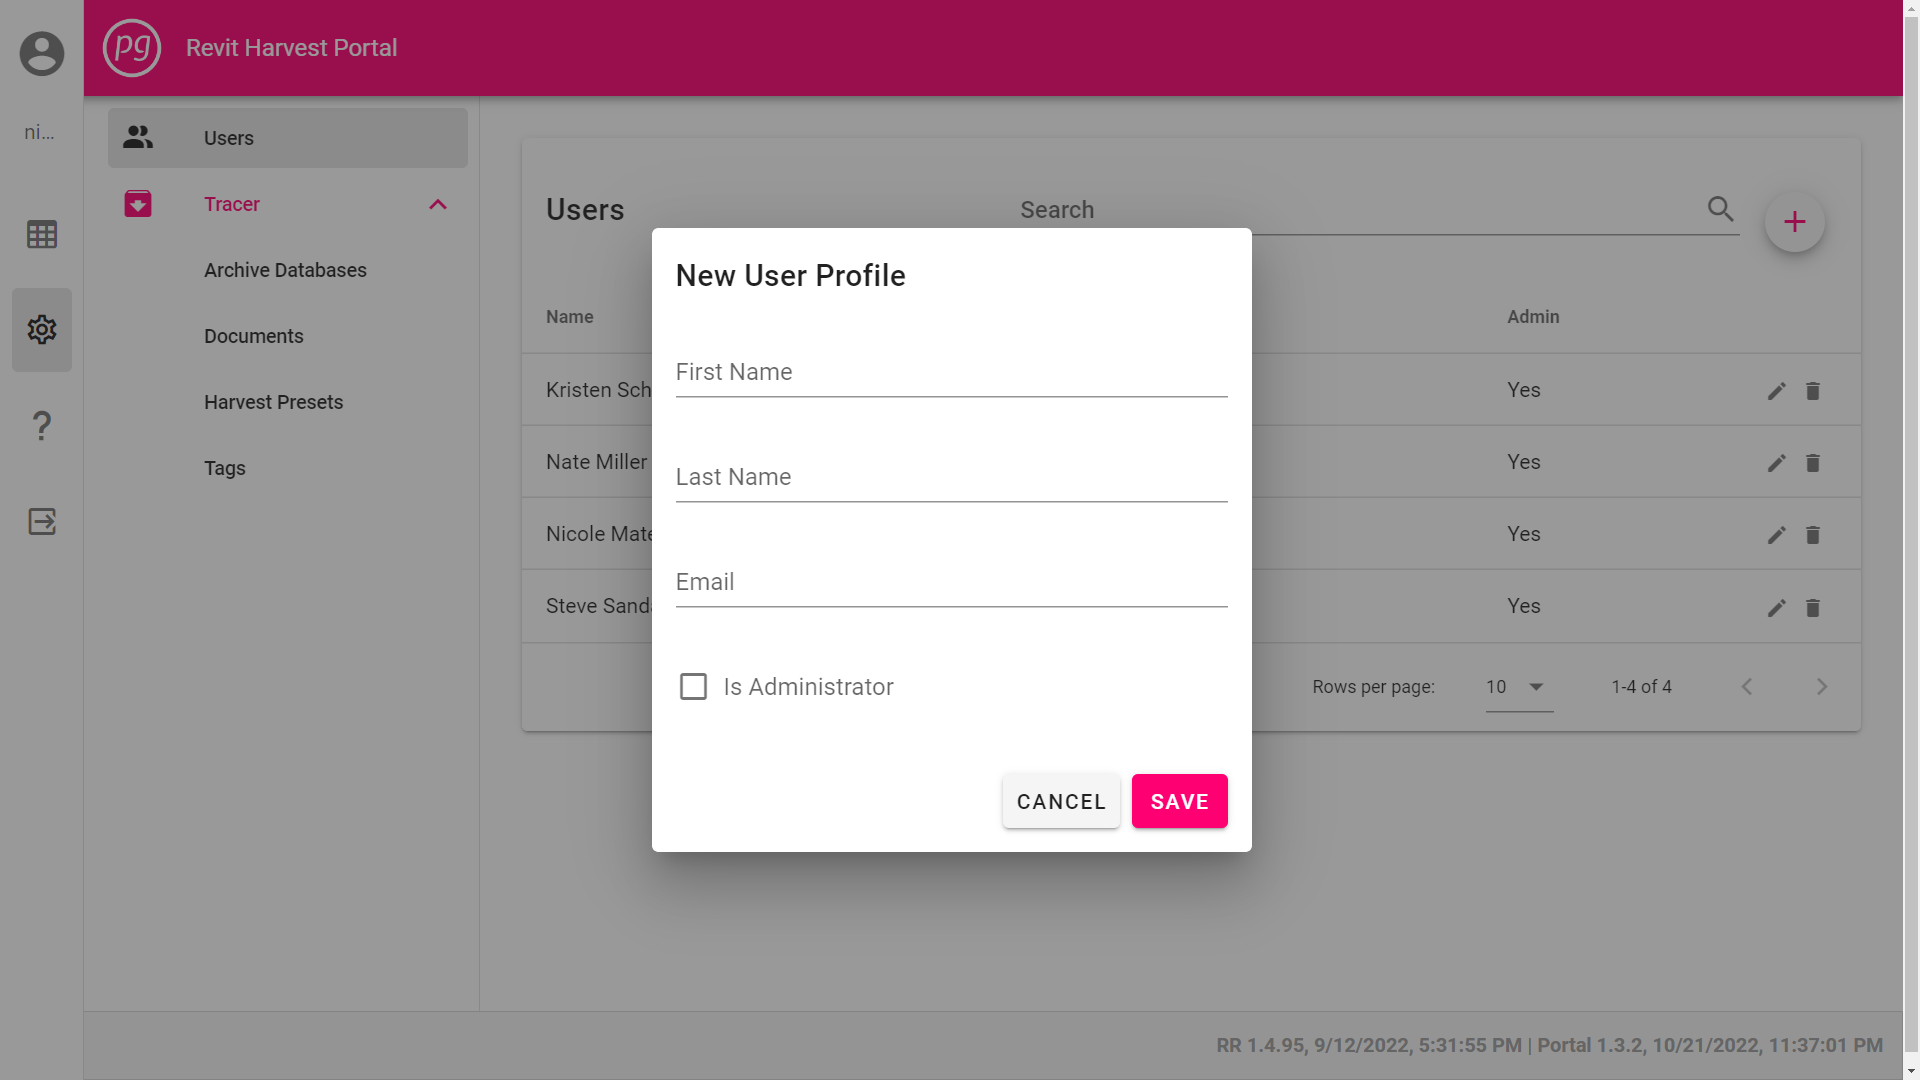This screenshot has height=1080, width=1920.
Task: Click the edit pencil for Kristen's row
Action: (1776, 391)
